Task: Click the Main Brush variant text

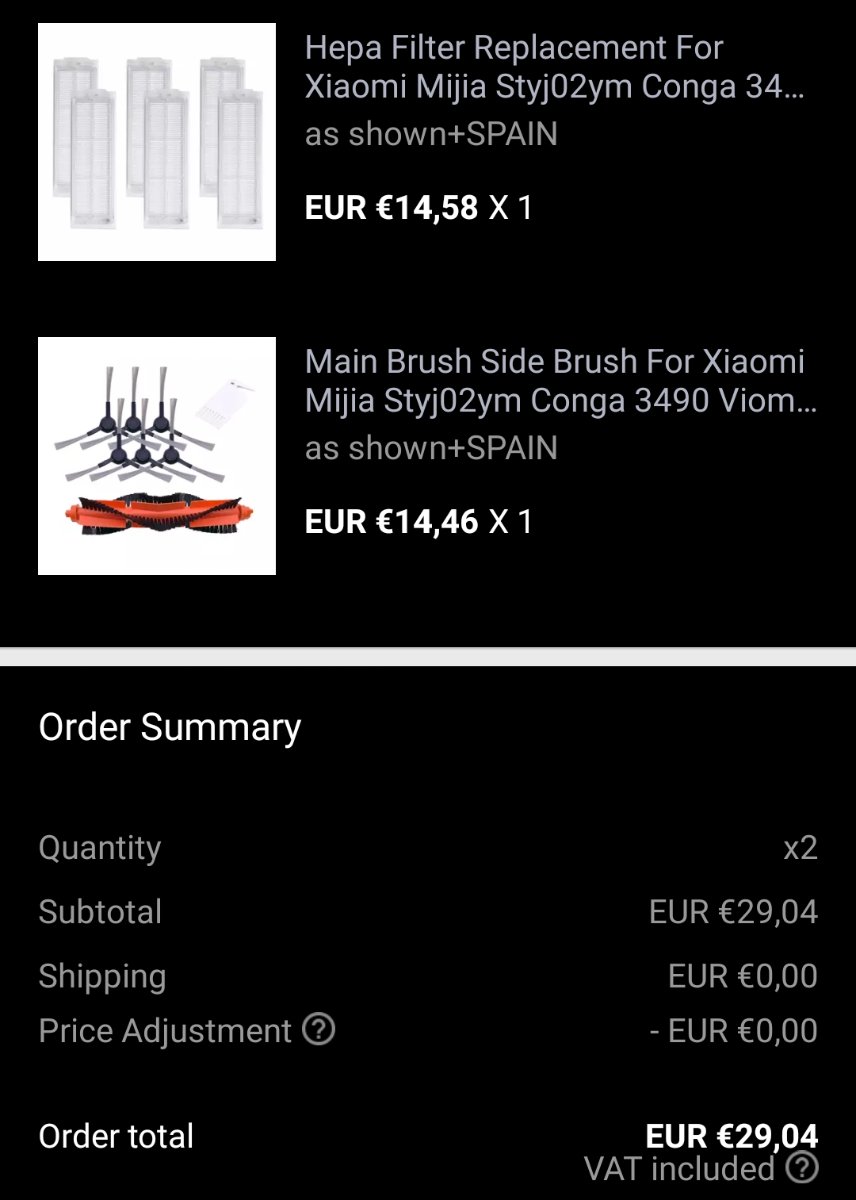Action: coord(431,448)
